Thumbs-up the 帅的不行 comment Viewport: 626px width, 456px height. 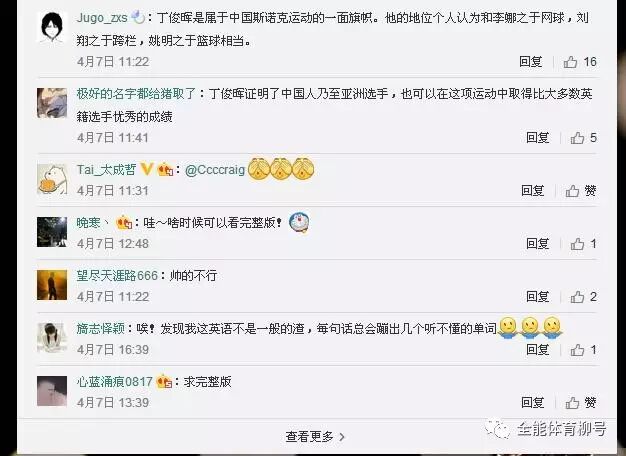click(x=583, y=297)
